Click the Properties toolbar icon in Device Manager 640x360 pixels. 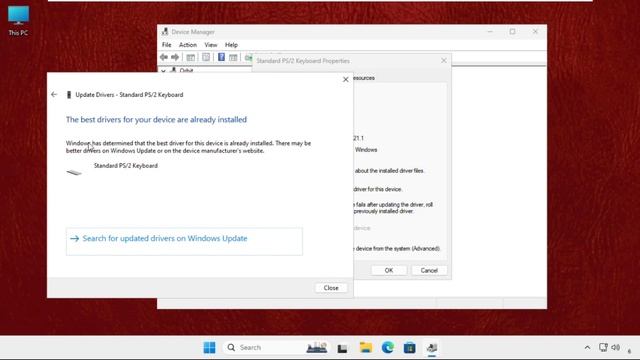point(206,57)
